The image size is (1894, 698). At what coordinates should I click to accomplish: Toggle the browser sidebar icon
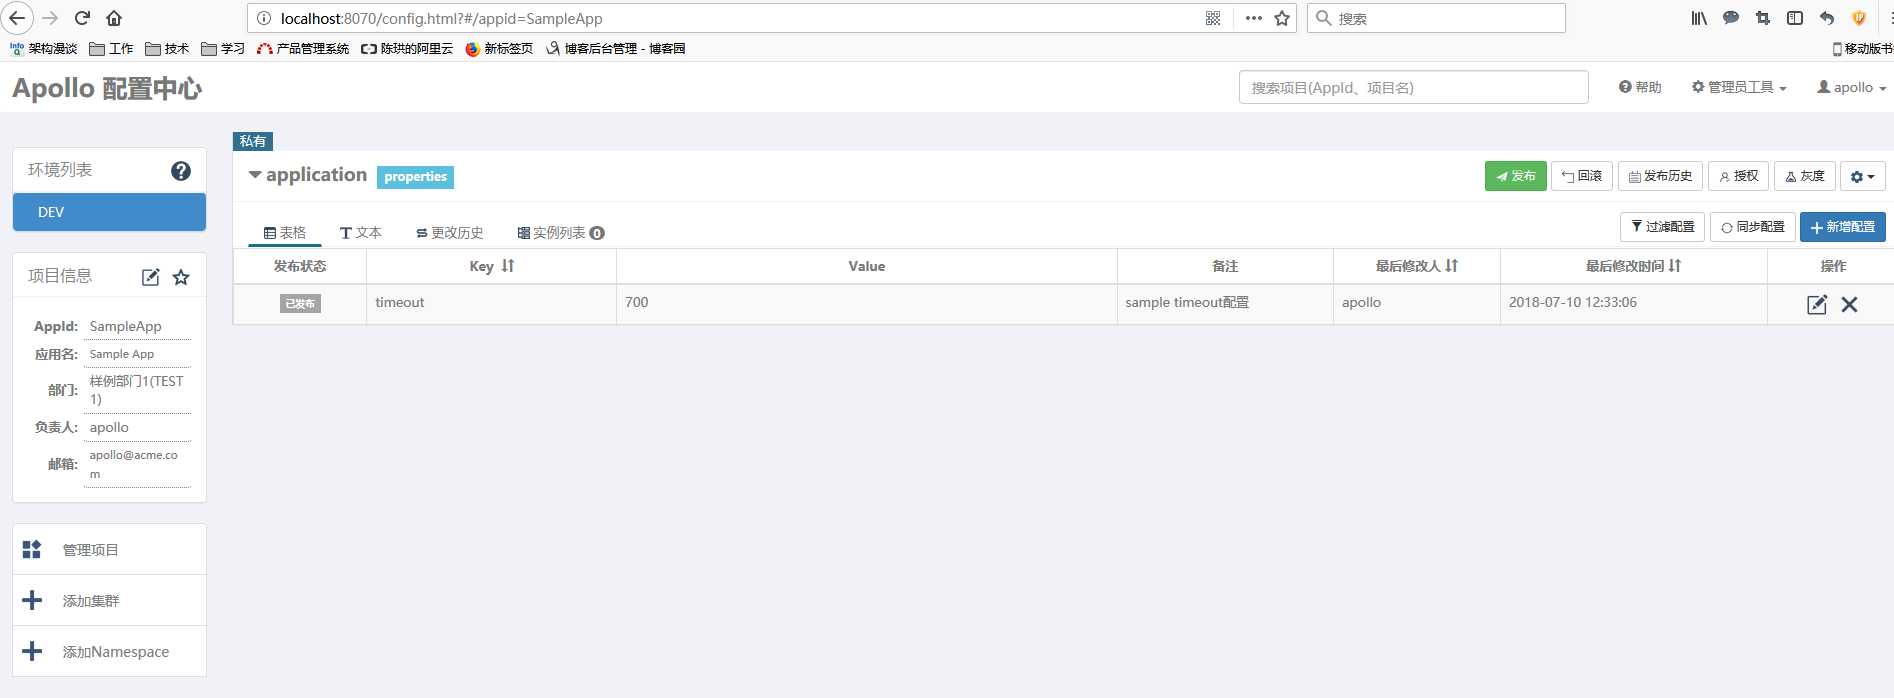tap(1795, 18)
